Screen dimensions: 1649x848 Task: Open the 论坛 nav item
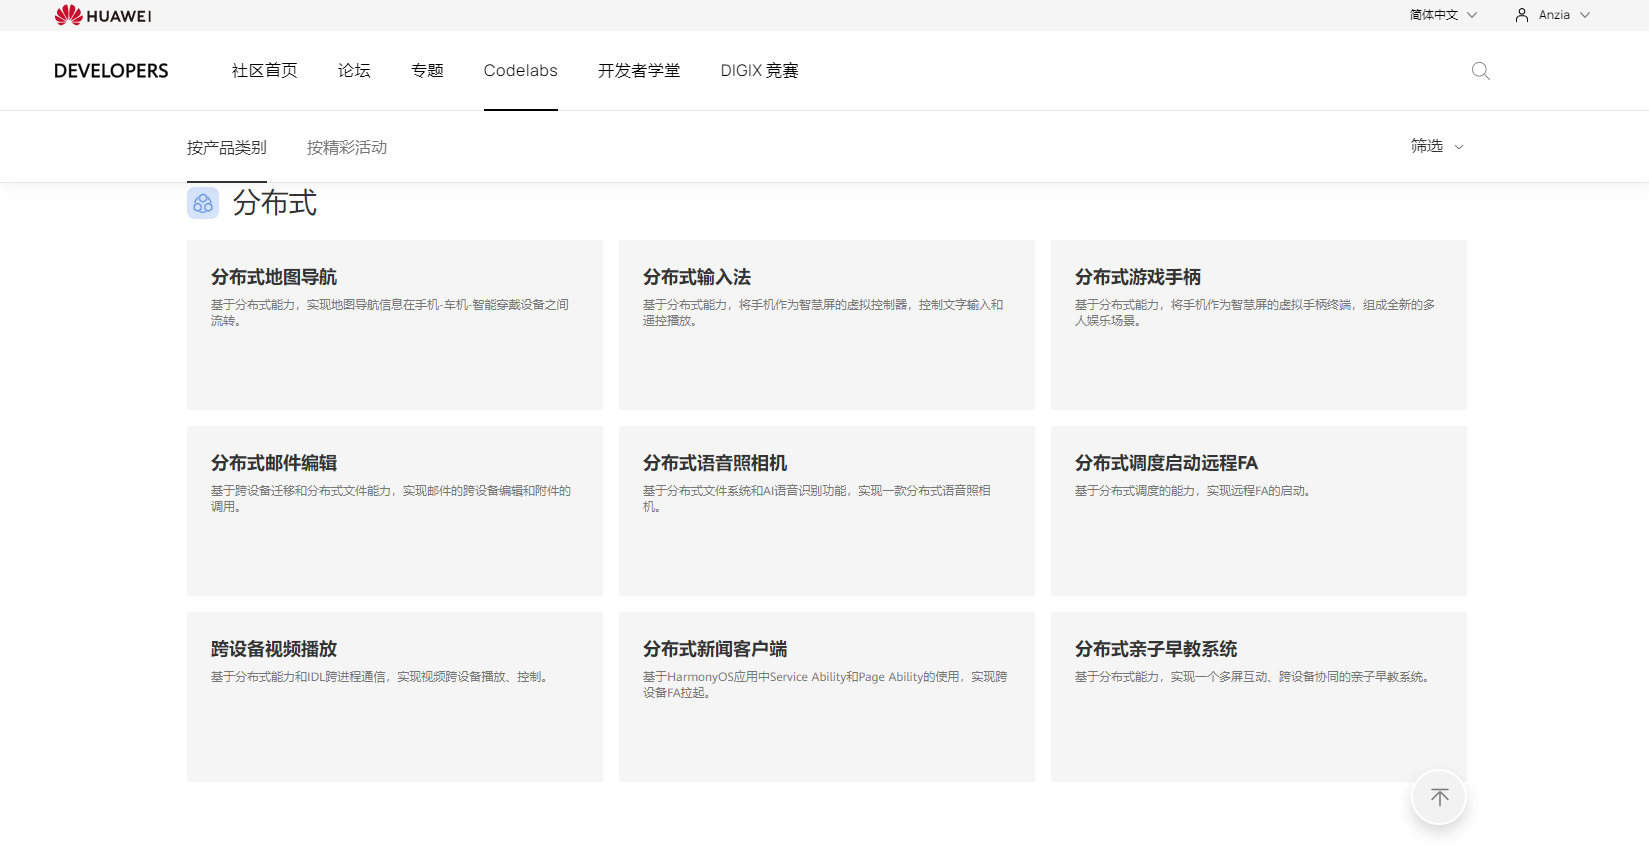click(x=354, y=70)
